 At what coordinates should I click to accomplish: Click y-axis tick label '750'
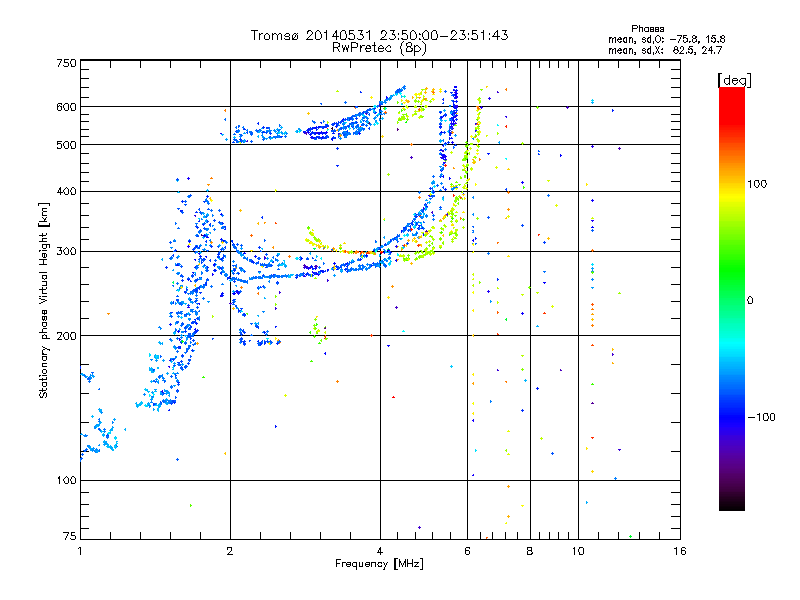pos(66,64)
